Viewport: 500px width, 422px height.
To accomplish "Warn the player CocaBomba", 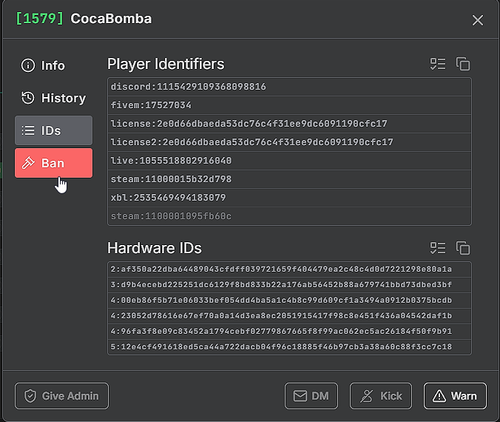I will click(455, 396).
